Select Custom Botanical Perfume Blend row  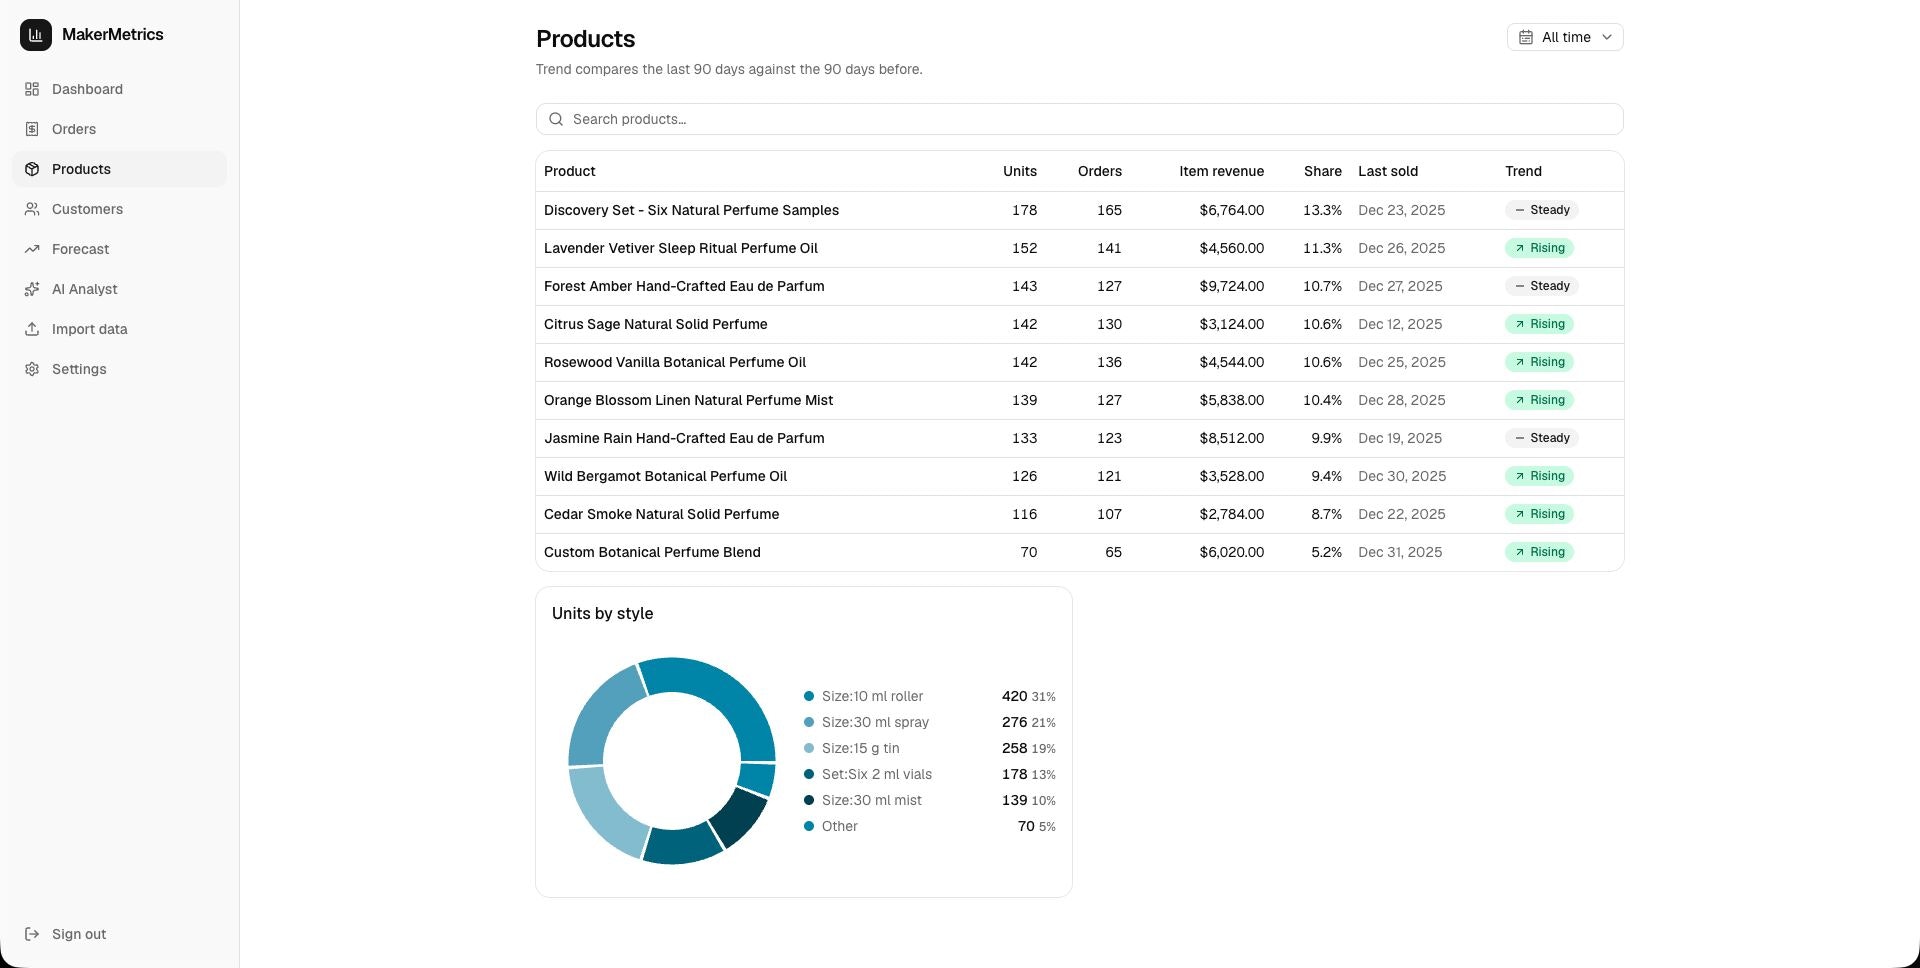pos(1080,552)
